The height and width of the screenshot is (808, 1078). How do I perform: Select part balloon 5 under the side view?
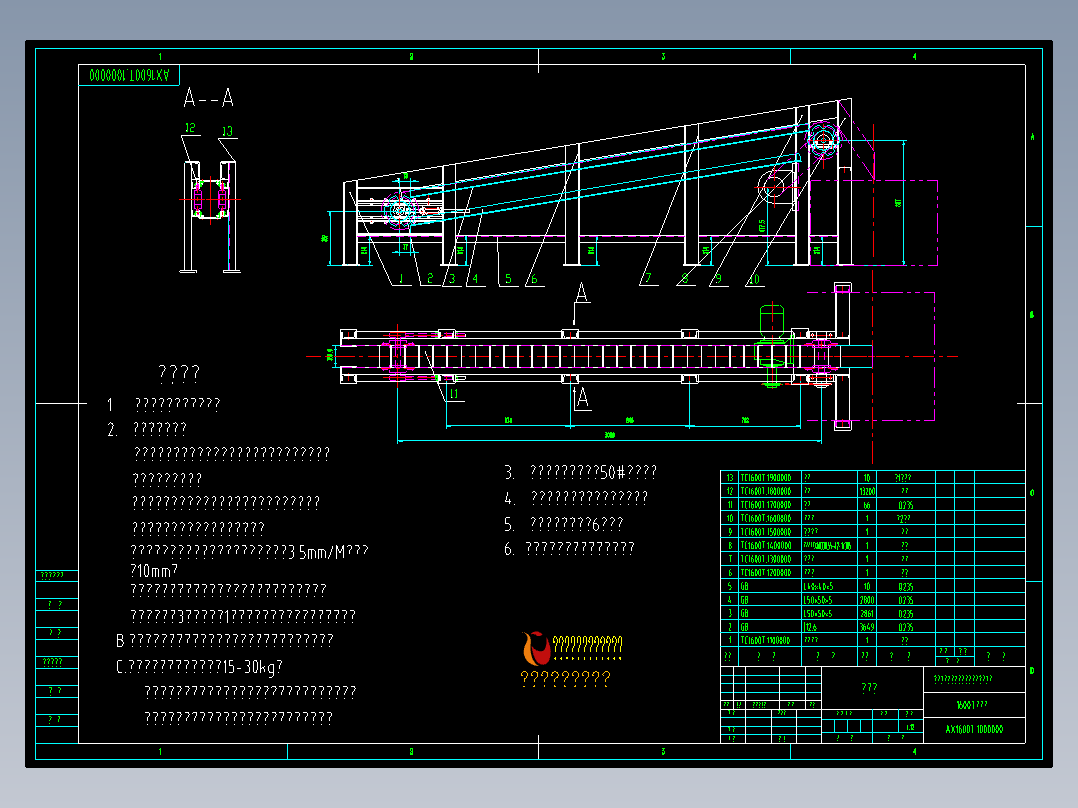(508, 279)
